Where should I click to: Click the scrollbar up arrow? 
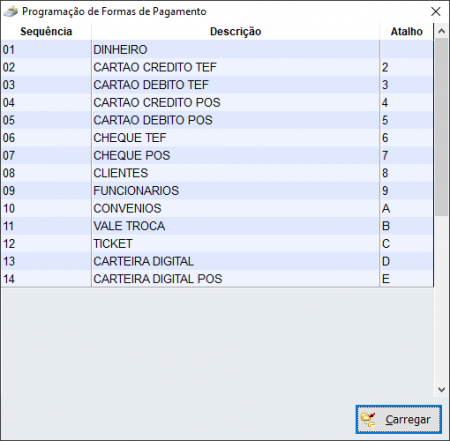[x=441, y=31]
